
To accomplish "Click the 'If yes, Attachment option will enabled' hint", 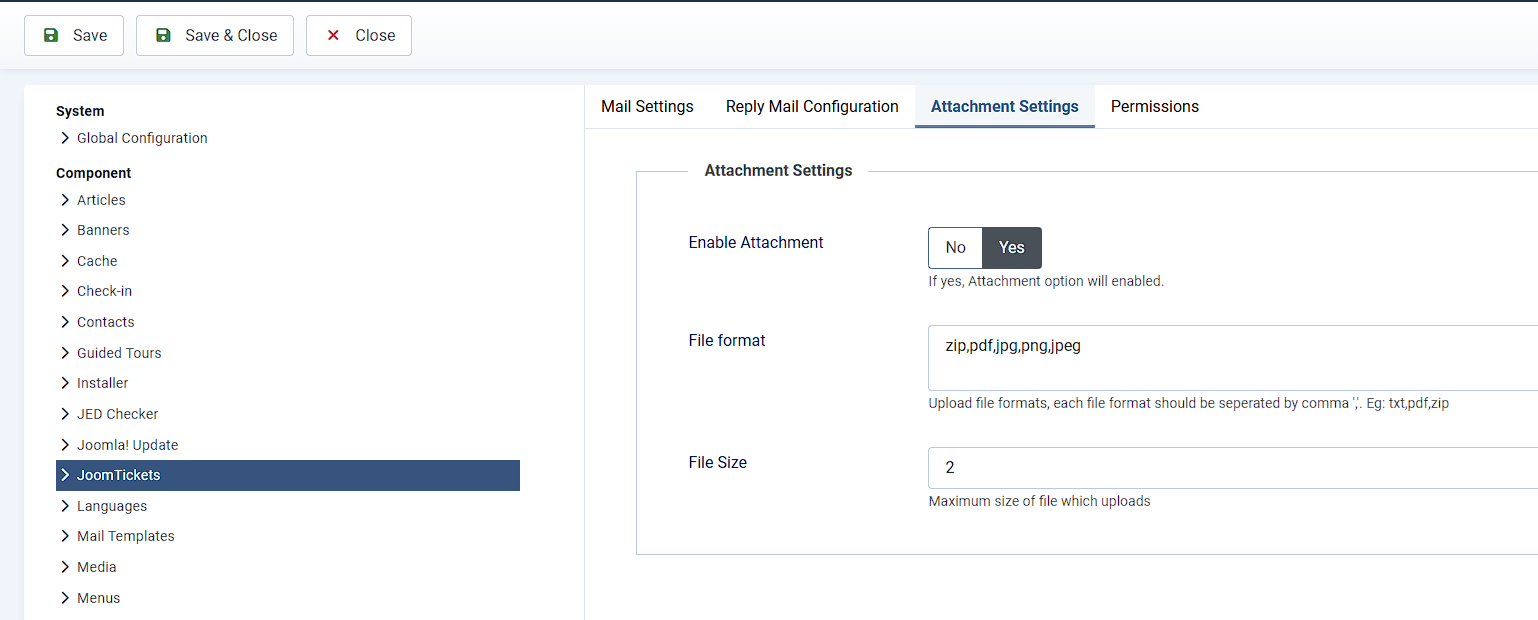I will coord(1046,281).
